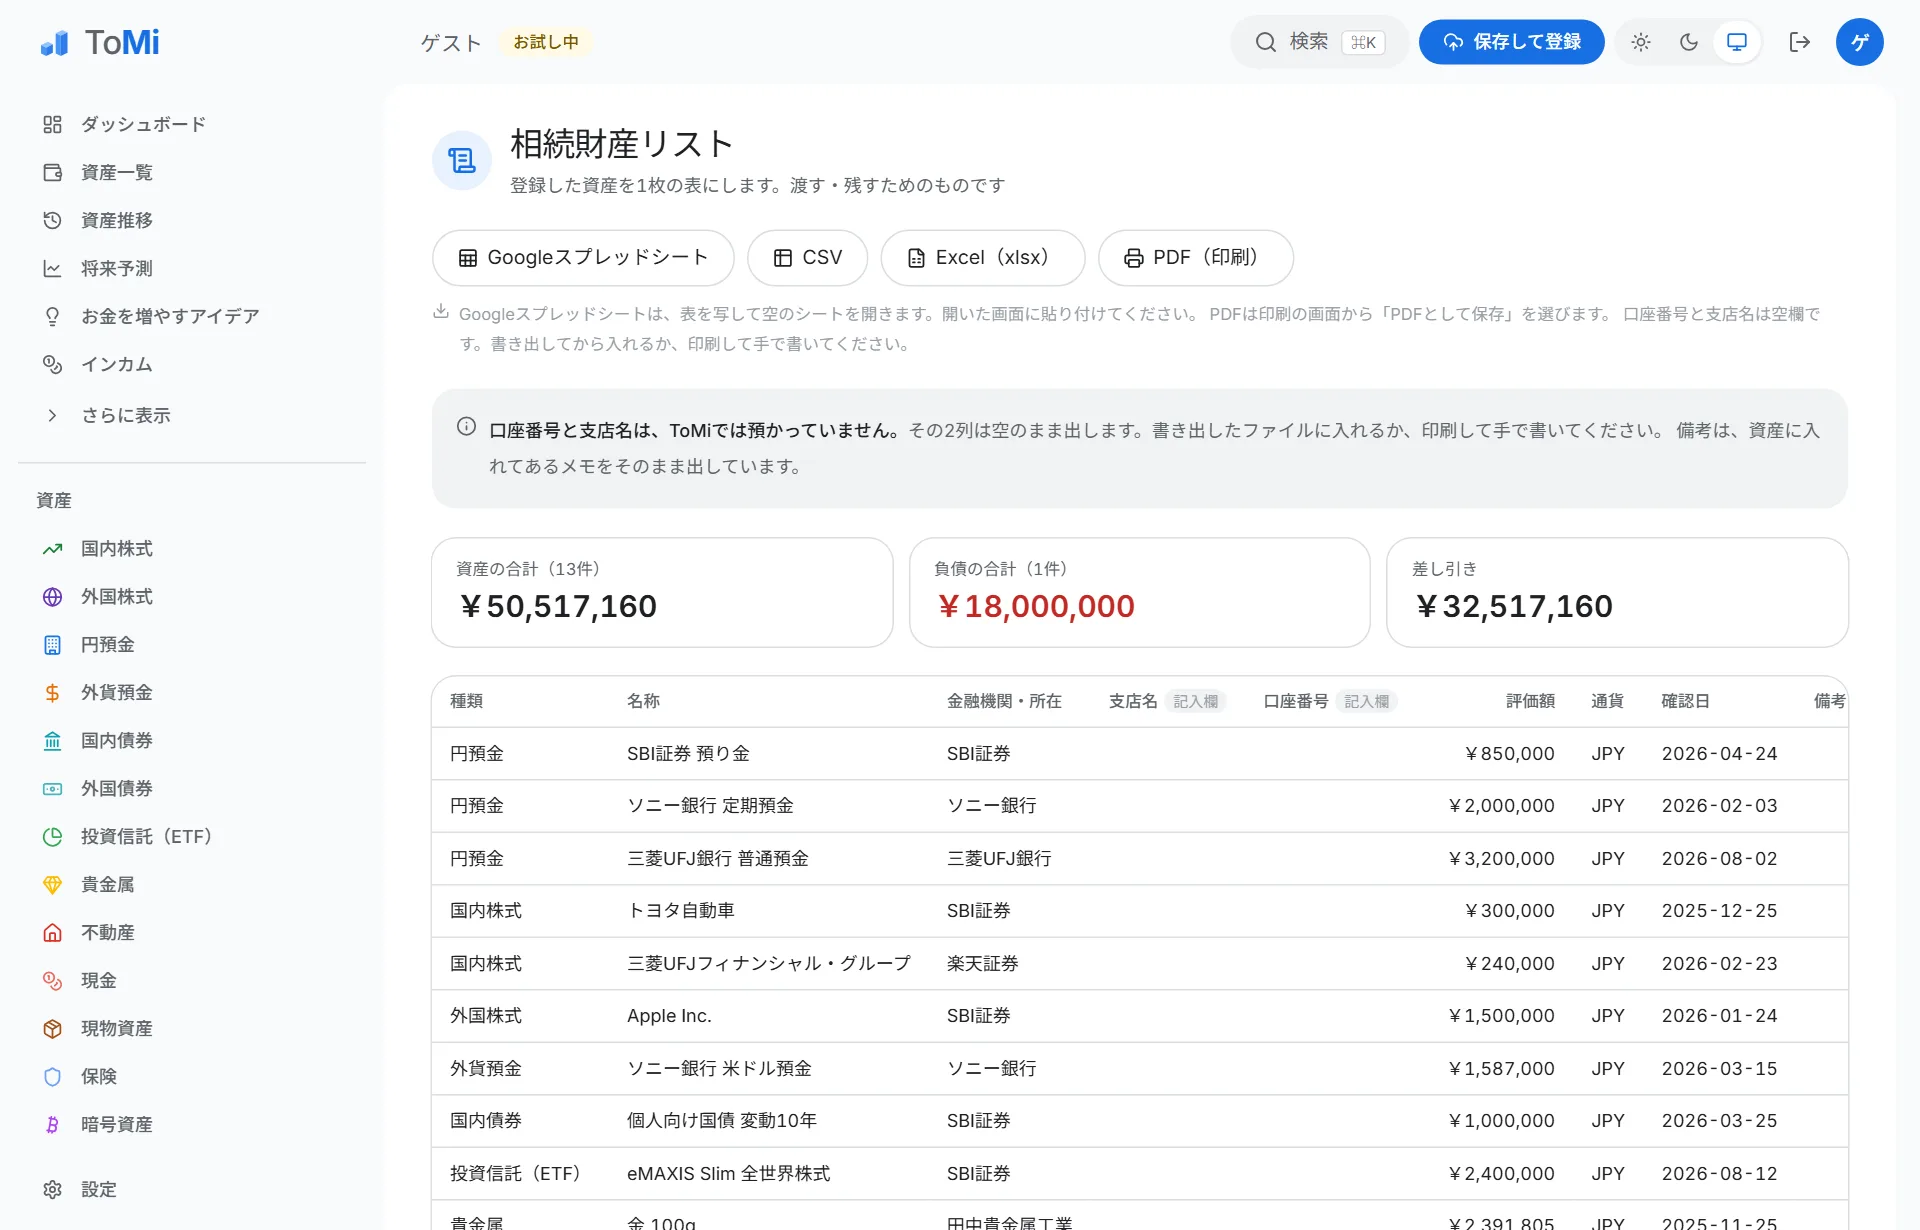Click the logout arrow icon

[1800, 42]
